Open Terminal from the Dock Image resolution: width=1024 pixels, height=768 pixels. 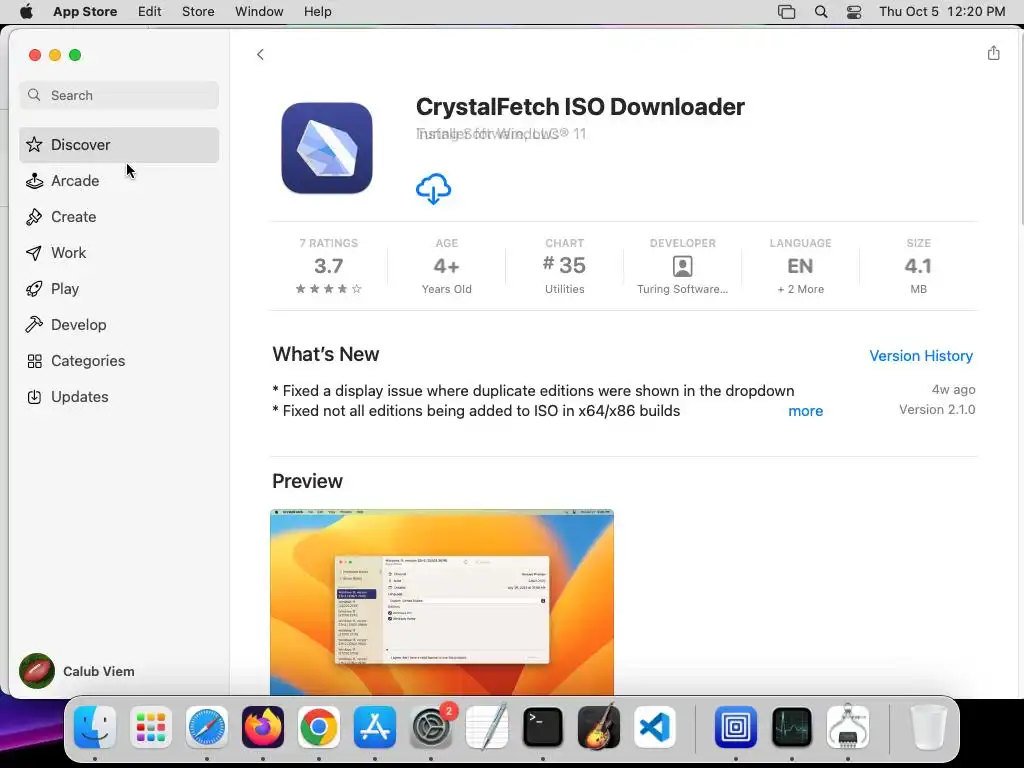coord(543,727)
